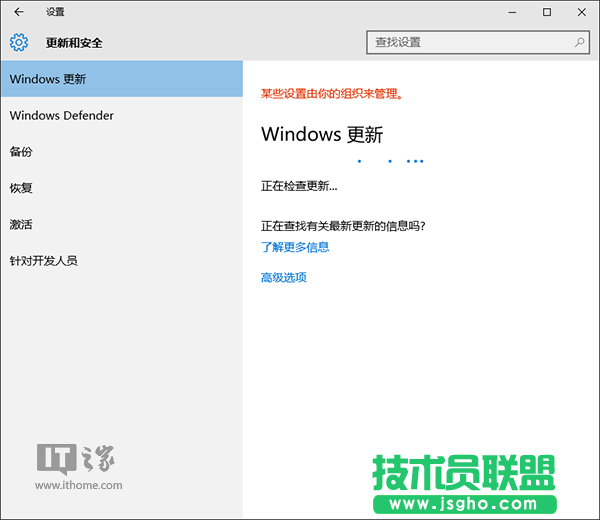Open the 备份 section
The width and height of the screenshot is (600, 520).
(122, 152)
